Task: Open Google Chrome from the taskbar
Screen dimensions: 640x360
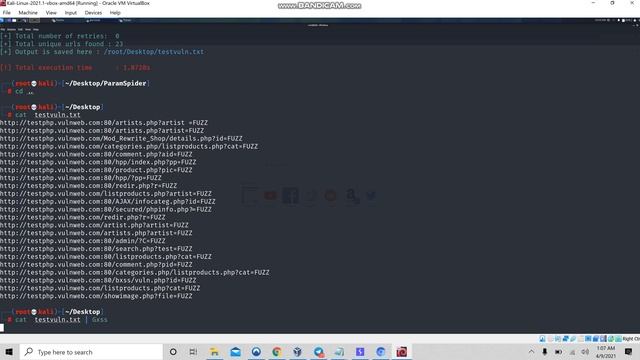Action: click(277, 351)
